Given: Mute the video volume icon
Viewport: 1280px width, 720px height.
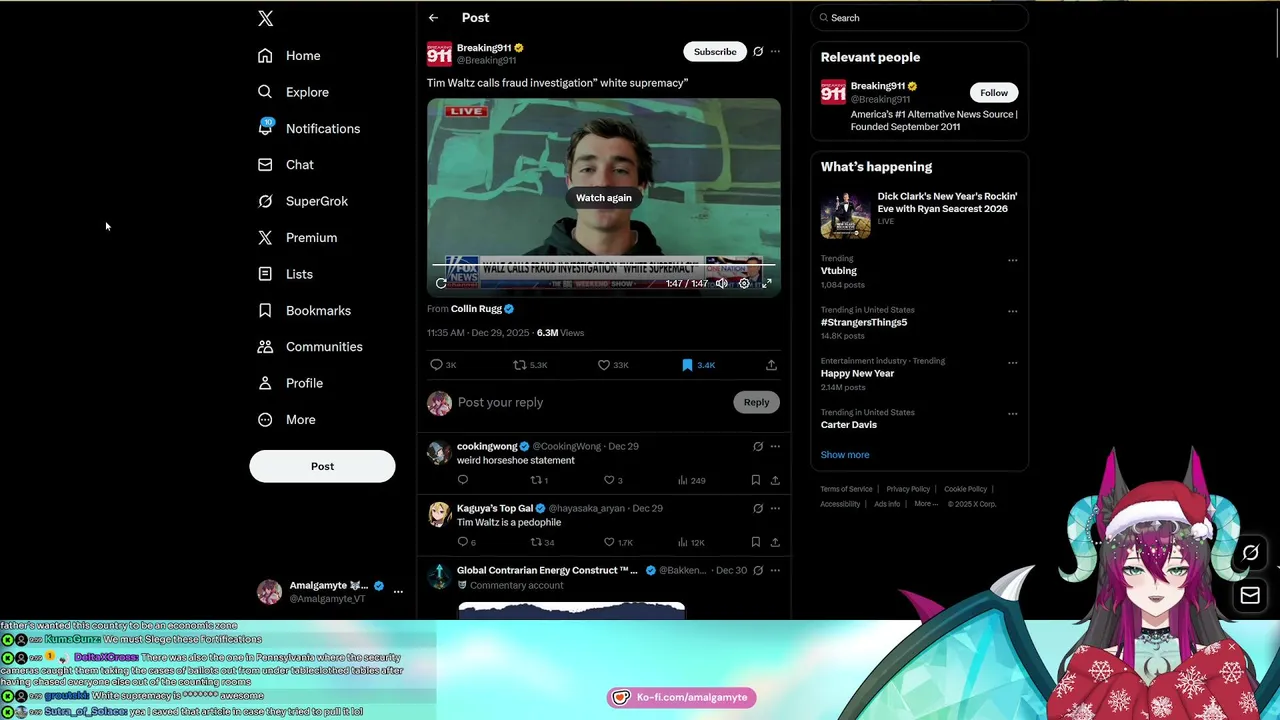Looking at the screenshot, I should [722, 284].
